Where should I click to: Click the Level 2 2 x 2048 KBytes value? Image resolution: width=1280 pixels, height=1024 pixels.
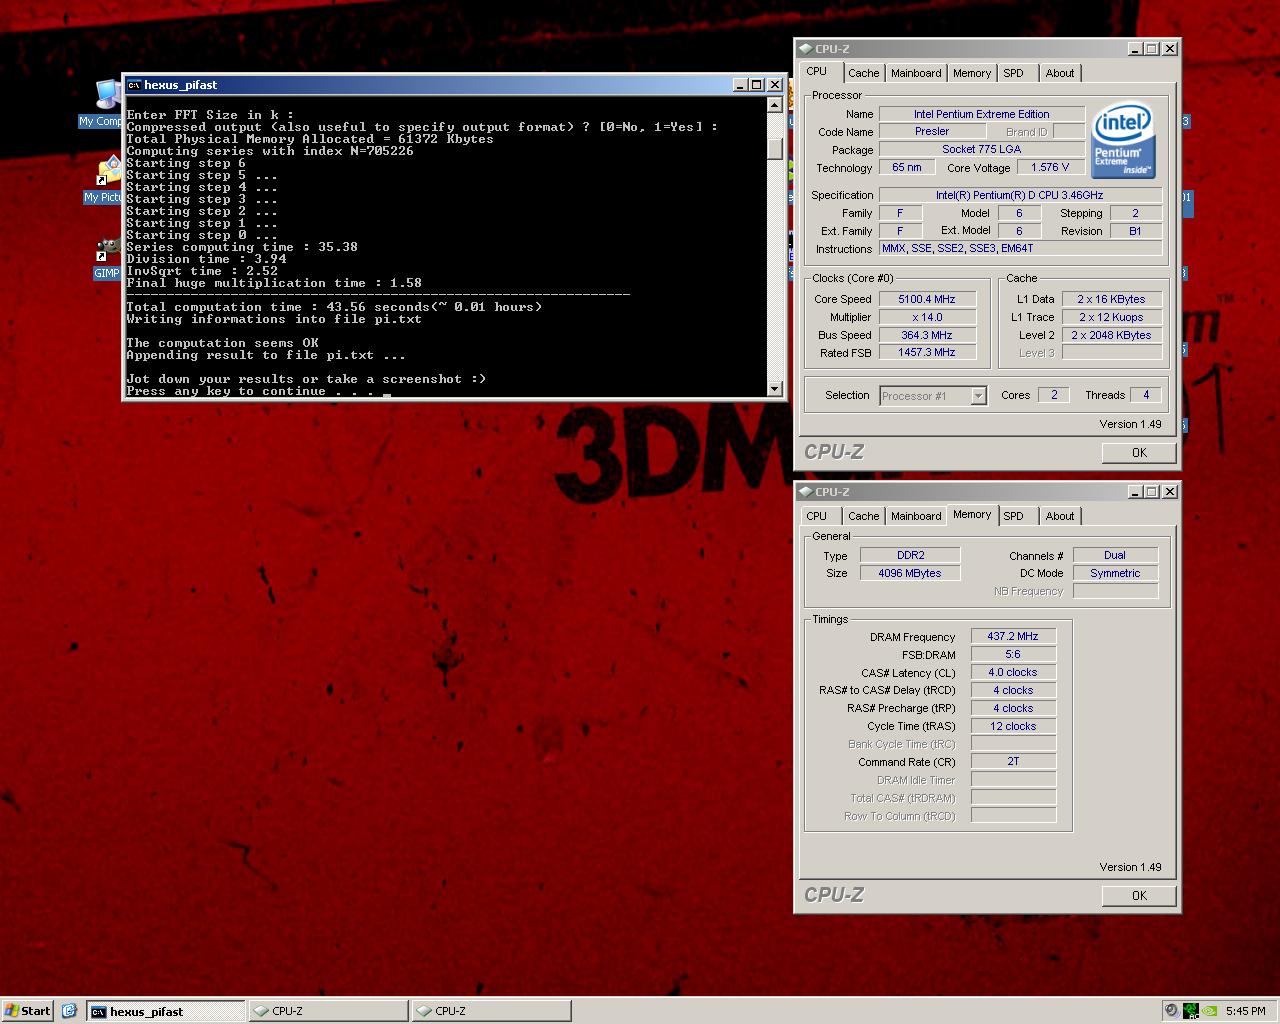point(1112,335)
